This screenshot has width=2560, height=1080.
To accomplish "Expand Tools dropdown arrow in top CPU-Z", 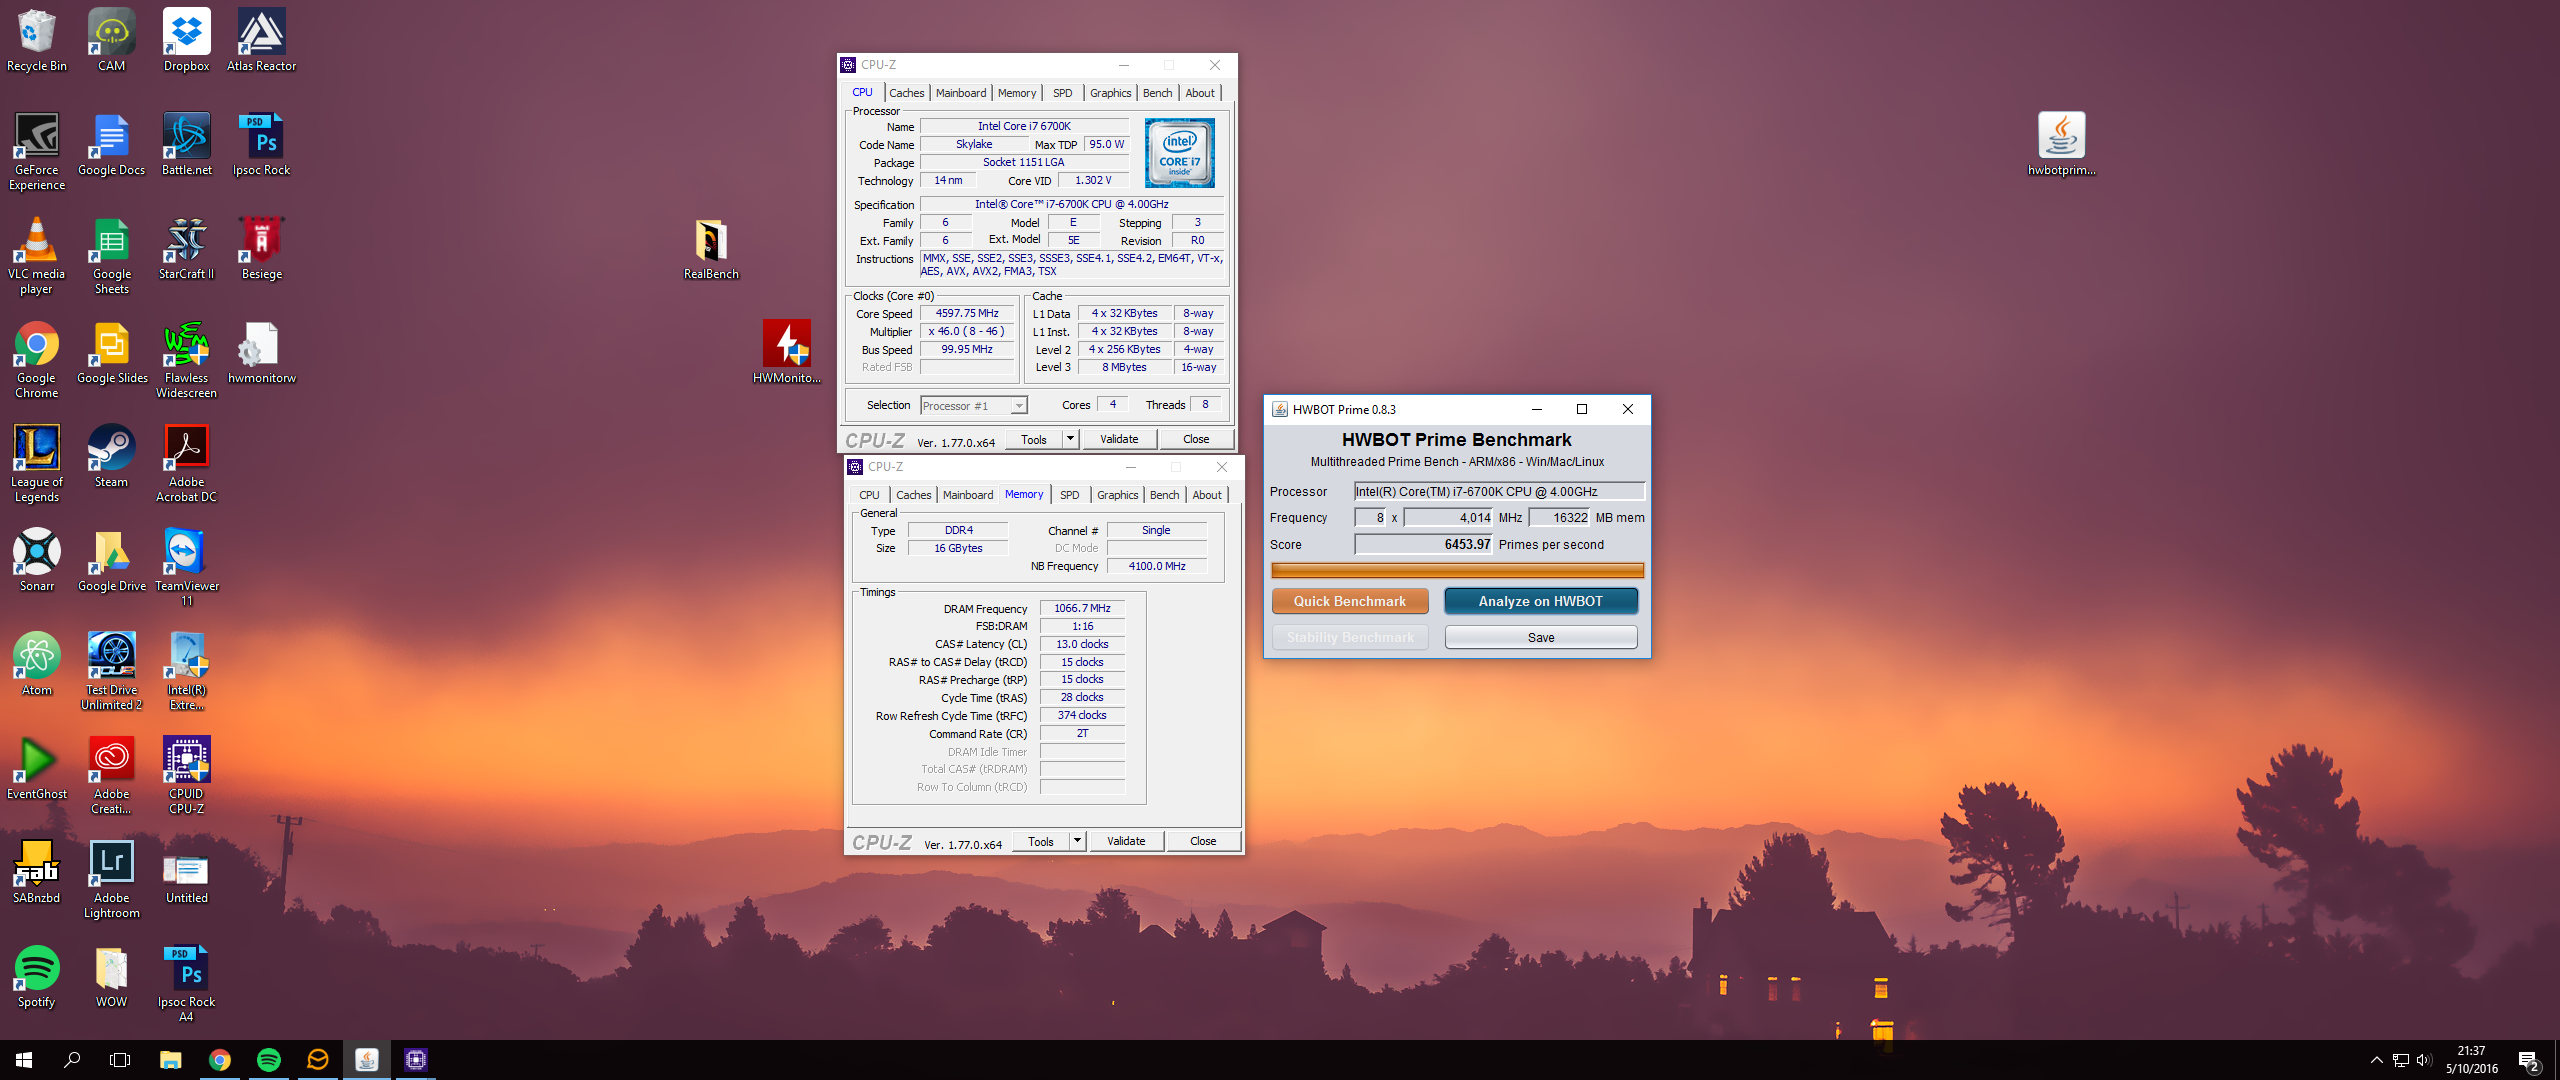I will (1070, 439).
